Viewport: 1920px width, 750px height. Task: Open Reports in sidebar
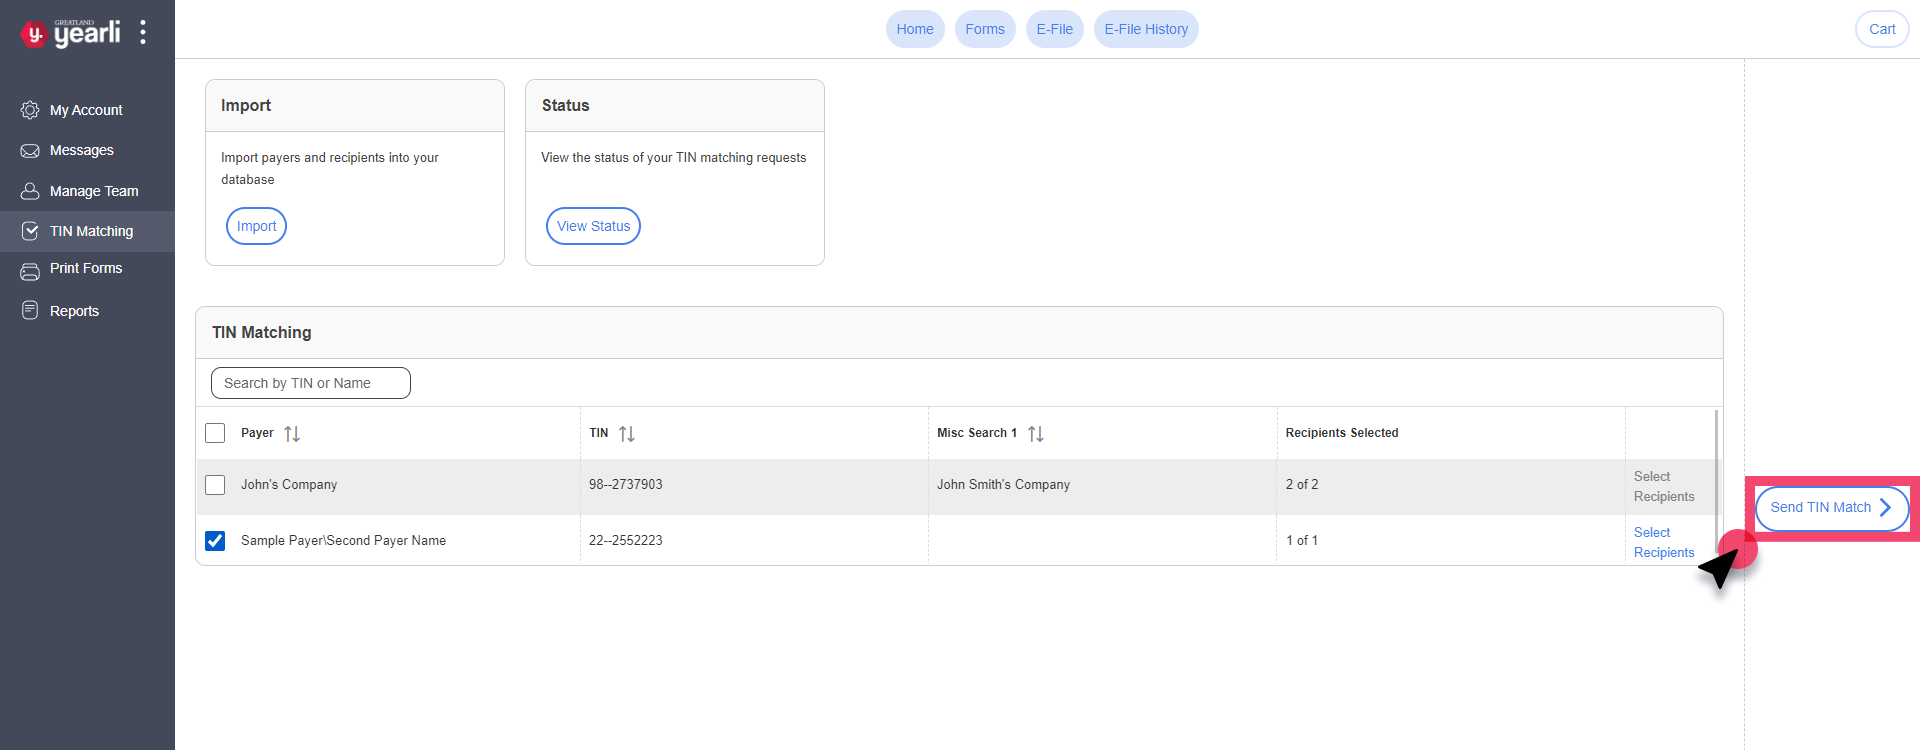point(87,311)
